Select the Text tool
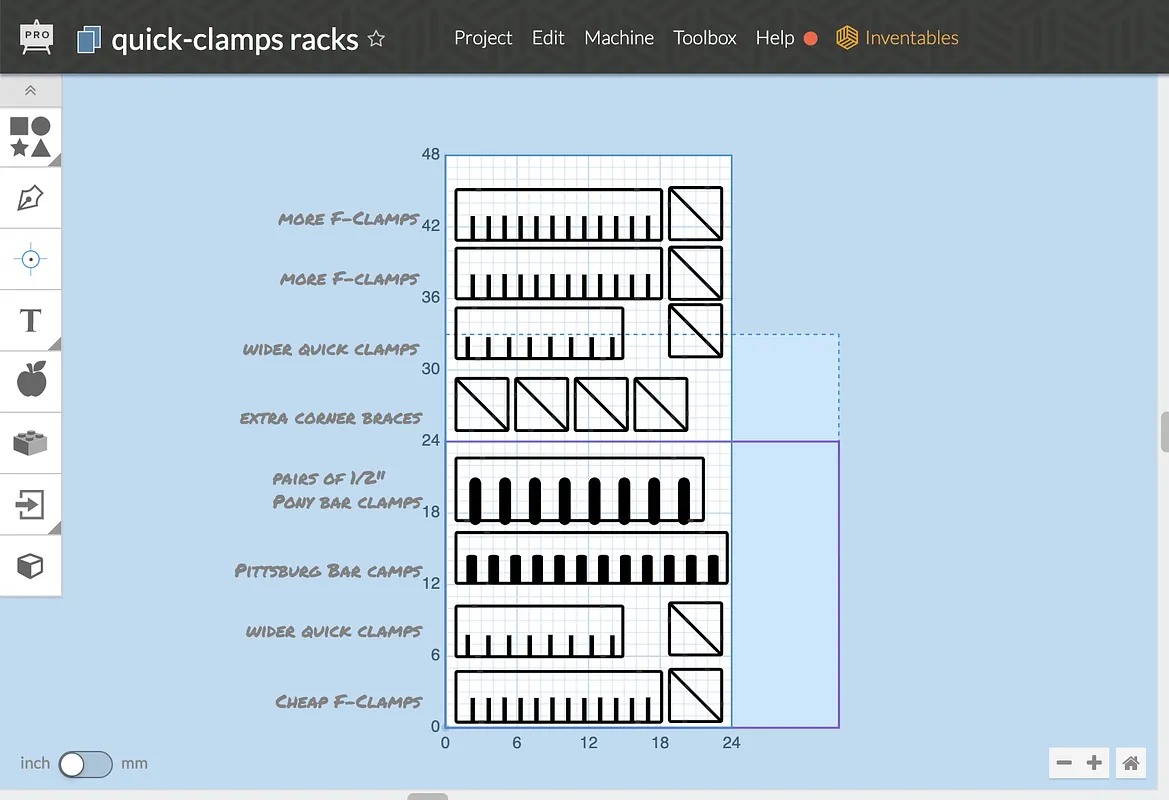 pos(31,321)
